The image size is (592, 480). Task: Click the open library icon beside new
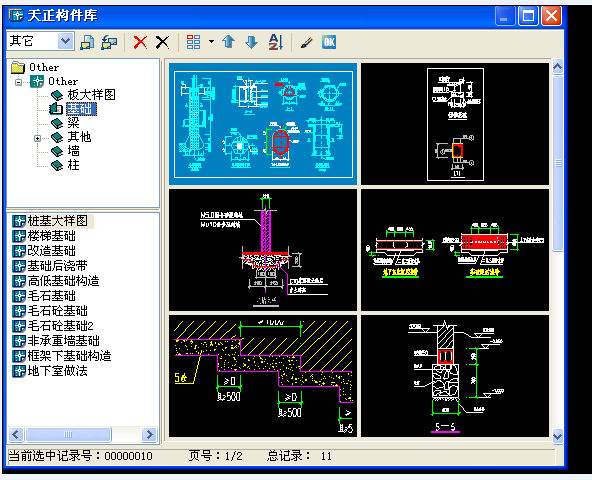tap(109, 42)
